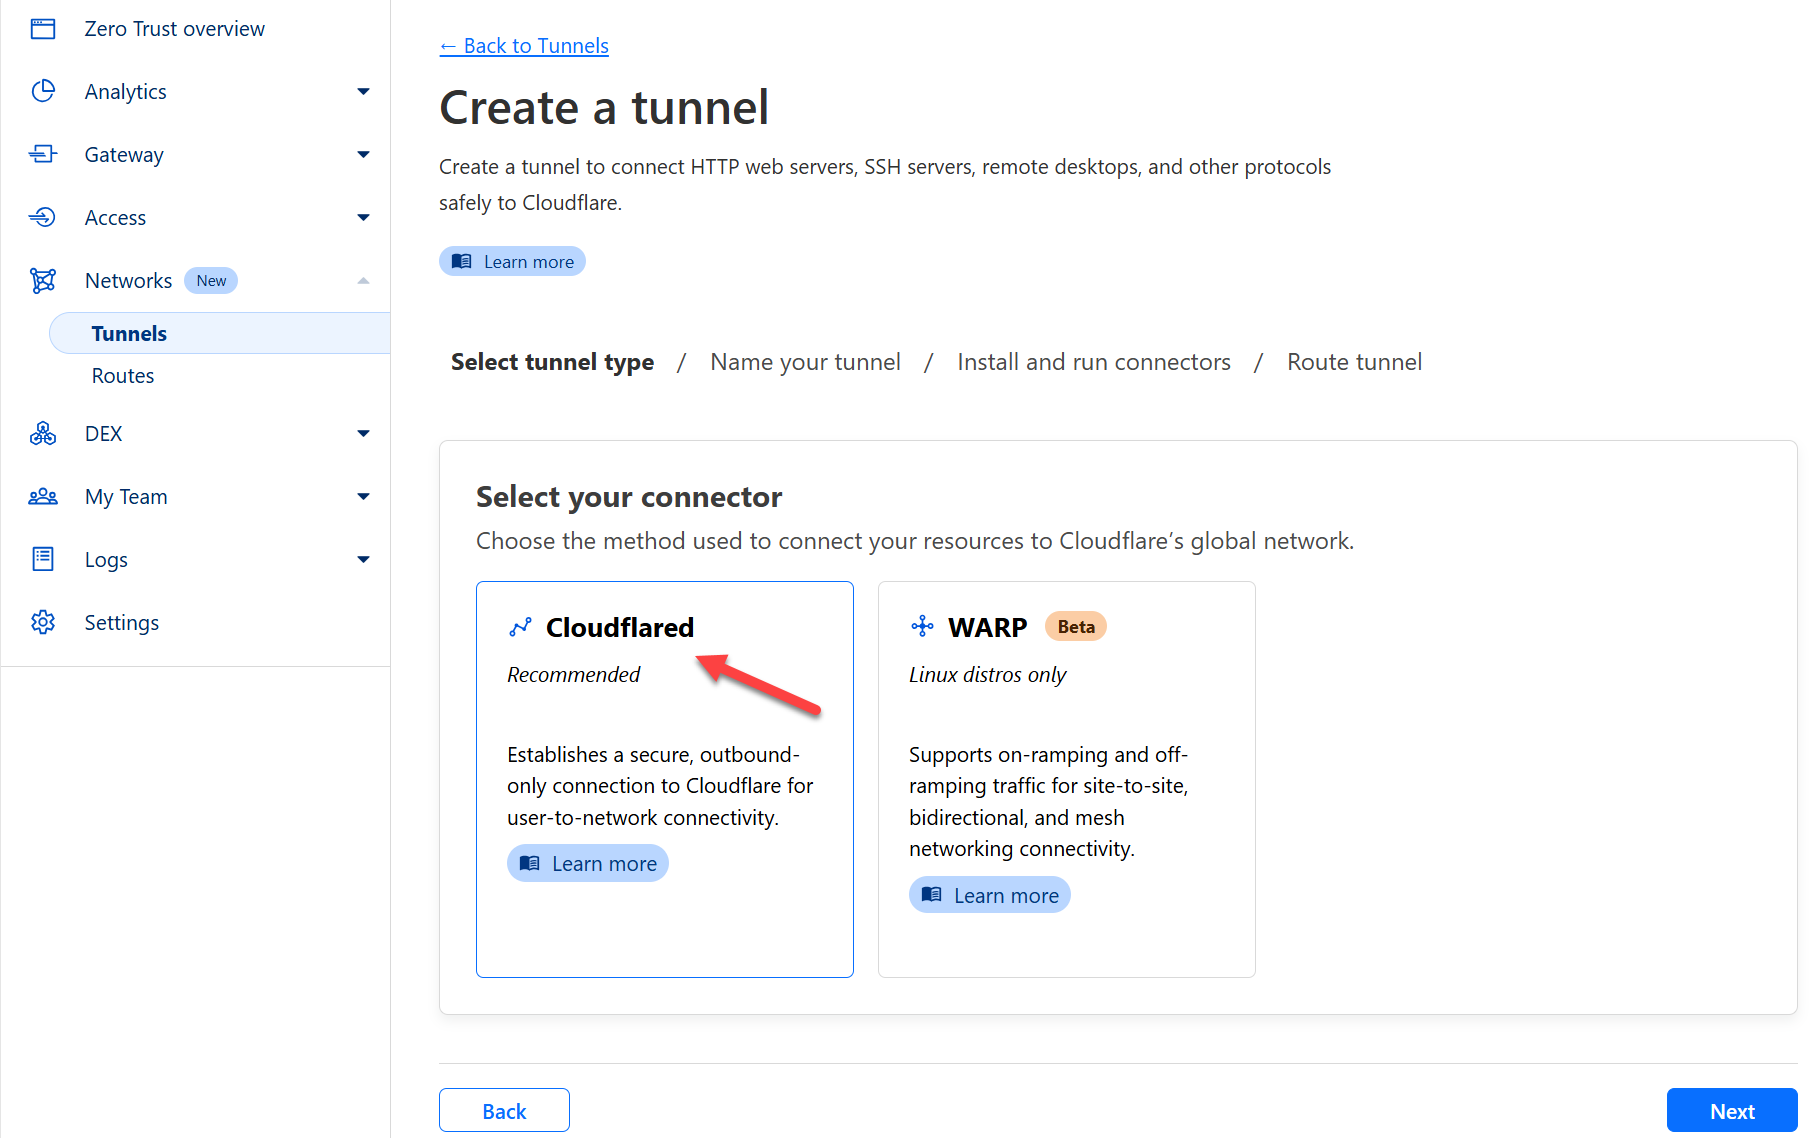Viewport: 1811px width, 1138px height.
Task: Click the Create a tunnel heading
Action: coord(604,107)
